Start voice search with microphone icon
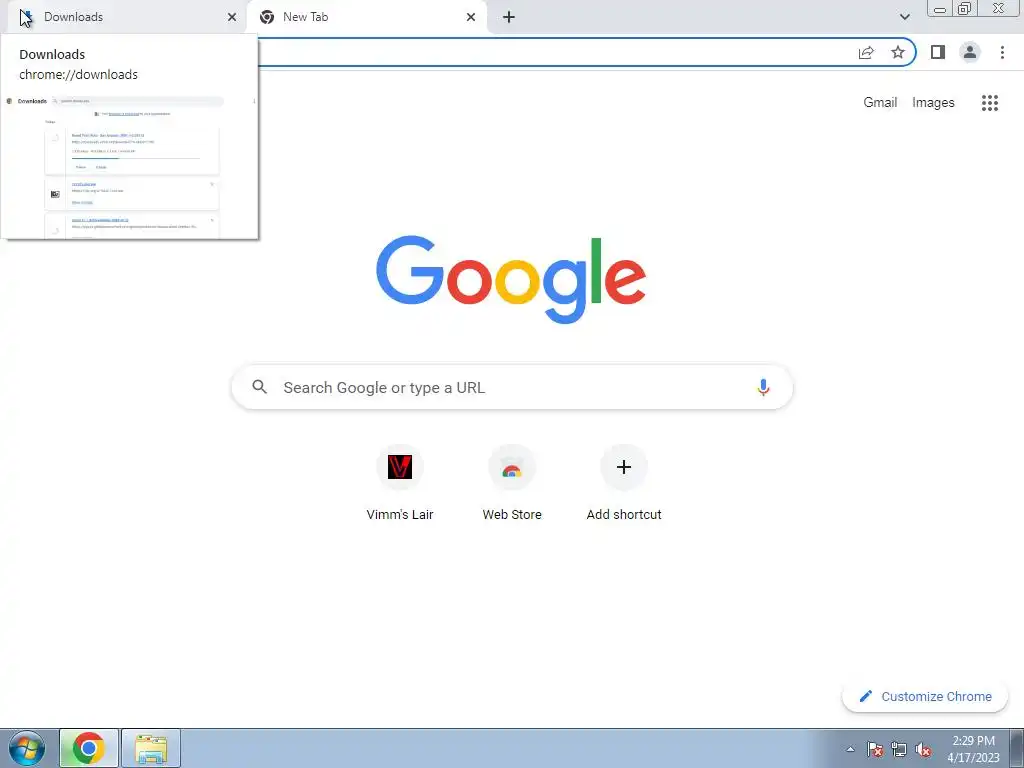This screenshot has width=1024, height=768. click(763, 387)
